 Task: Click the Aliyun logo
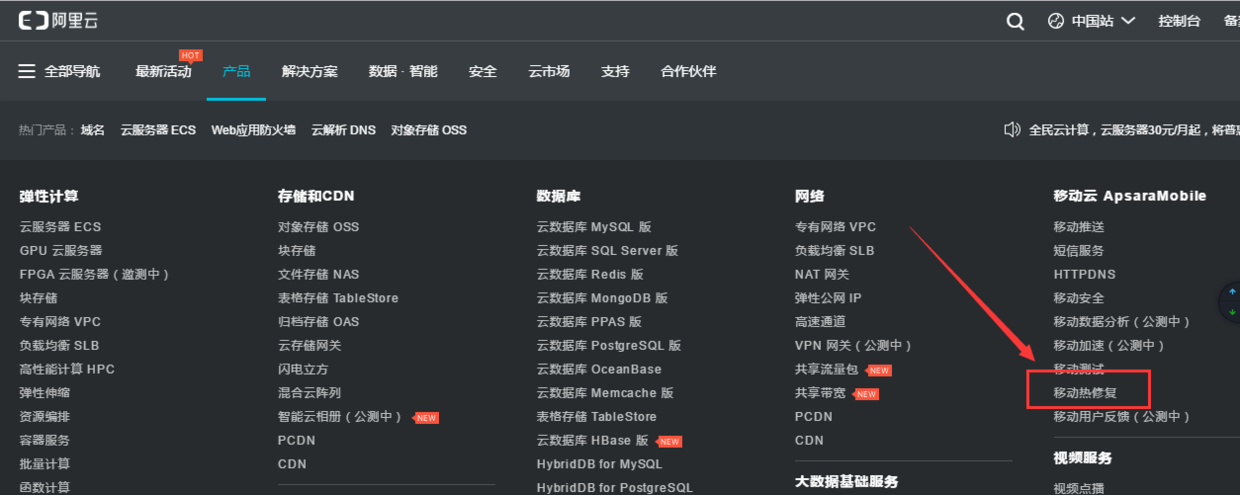point(58,20)
